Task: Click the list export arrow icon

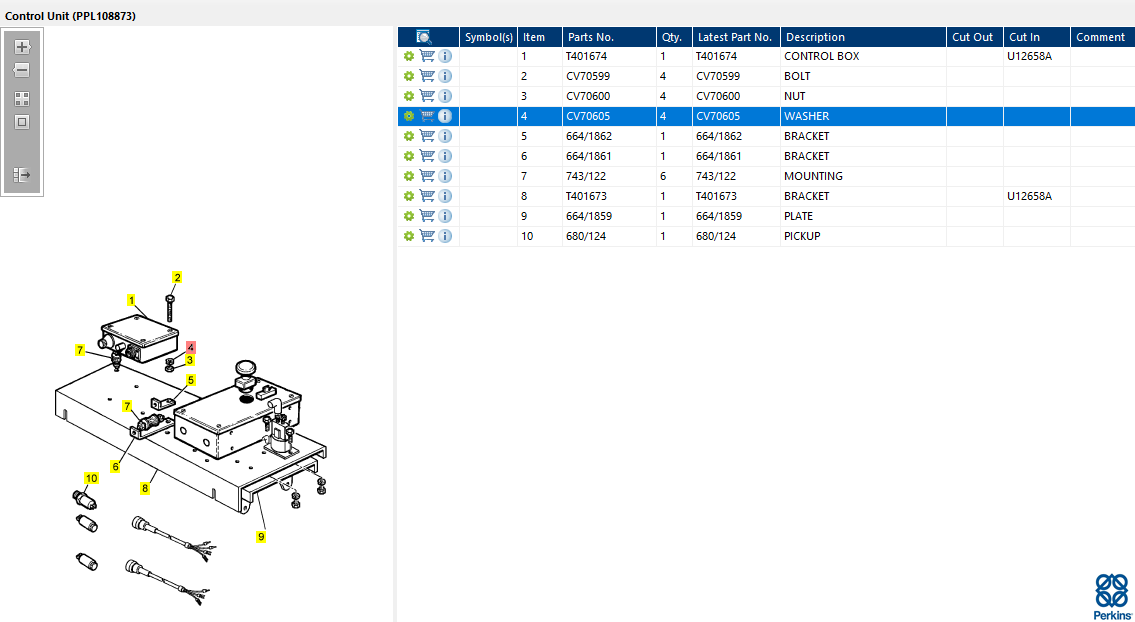Action: (22, 175)
